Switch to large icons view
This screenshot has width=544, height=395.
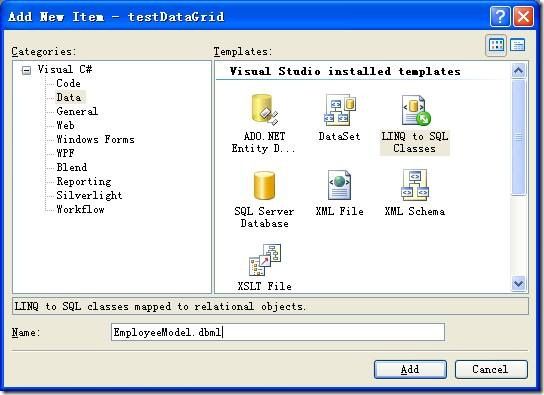496,45
